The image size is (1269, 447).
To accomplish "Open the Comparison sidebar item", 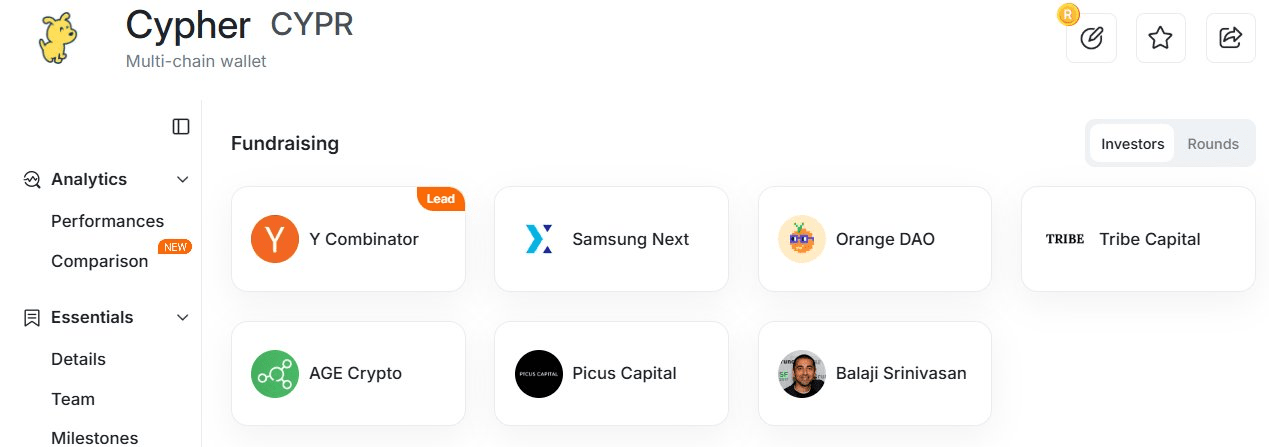I will (x=99, y=261).
